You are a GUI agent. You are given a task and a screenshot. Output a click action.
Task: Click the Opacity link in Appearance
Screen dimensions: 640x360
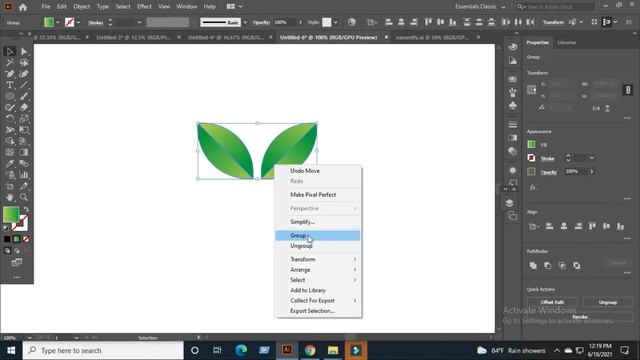pos(549,172)
